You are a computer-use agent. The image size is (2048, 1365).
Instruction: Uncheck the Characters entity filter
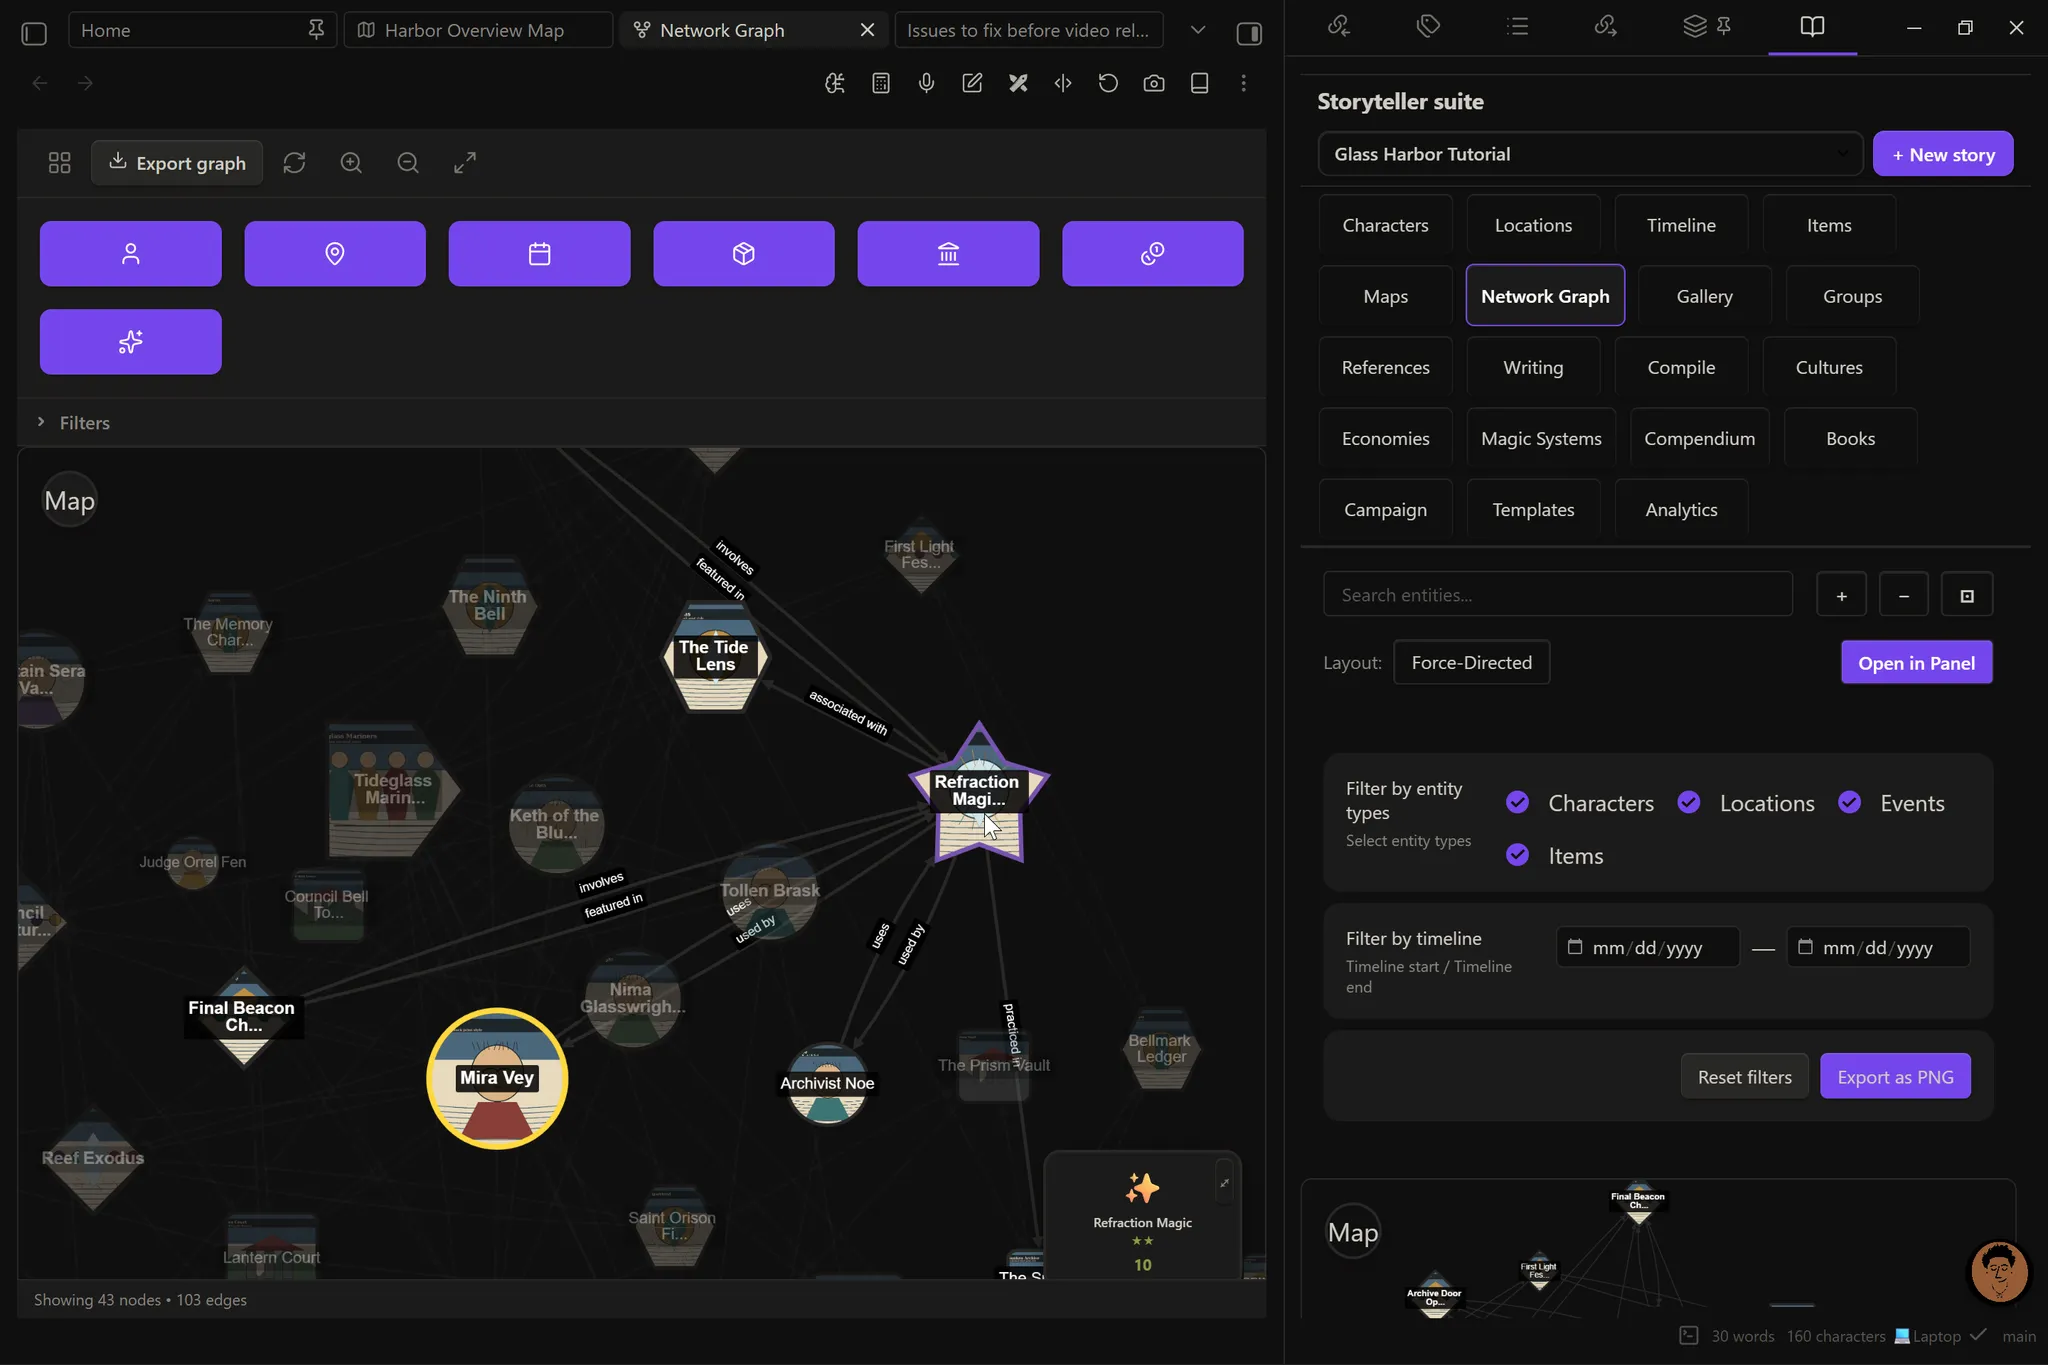[1517, 803]
